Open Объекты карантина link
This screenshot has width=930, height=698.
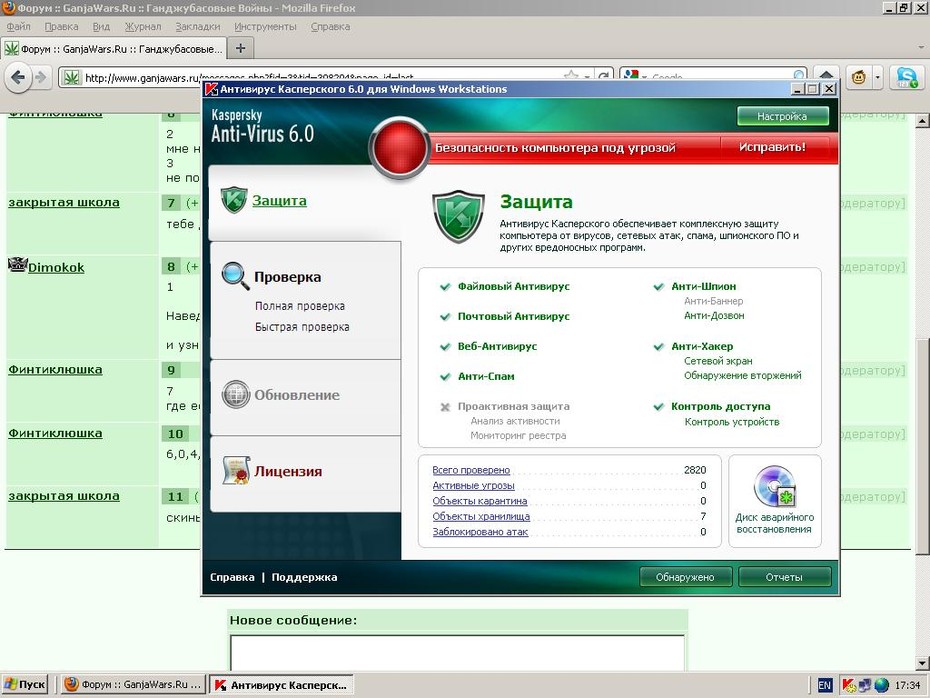pos(480,501)
